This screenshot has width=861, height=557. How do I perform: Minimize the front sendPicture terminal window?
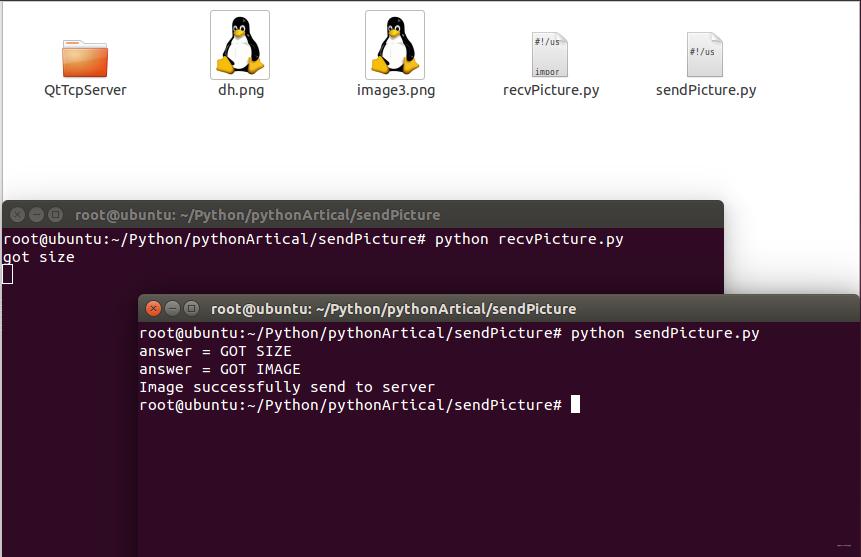point(172,309)
